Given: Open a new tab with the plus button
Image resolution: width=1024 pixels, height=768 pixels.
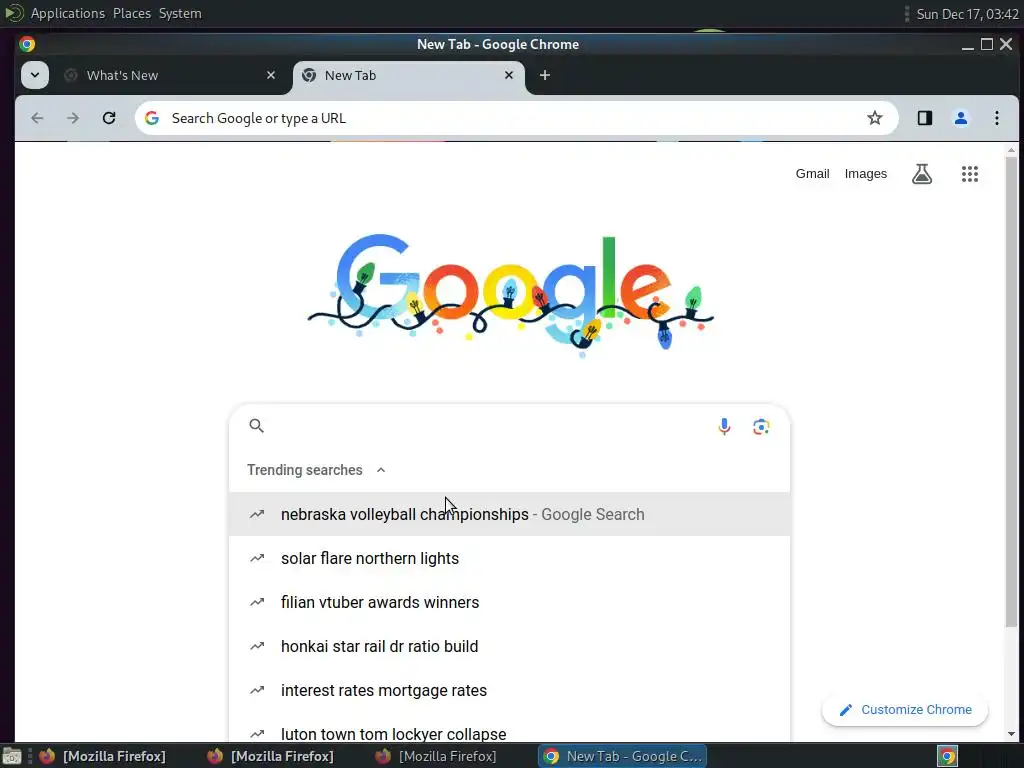Looking at the screenshot, I should tap(545, 75).
